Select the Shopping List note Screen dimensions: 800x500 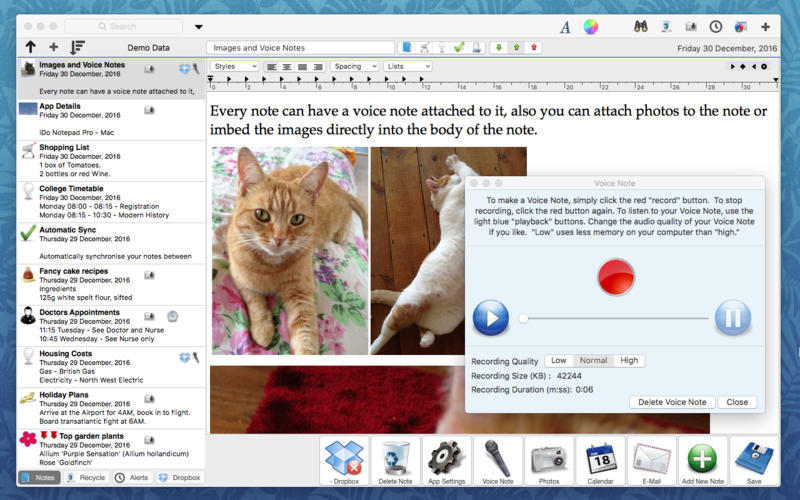coord(111,161)
